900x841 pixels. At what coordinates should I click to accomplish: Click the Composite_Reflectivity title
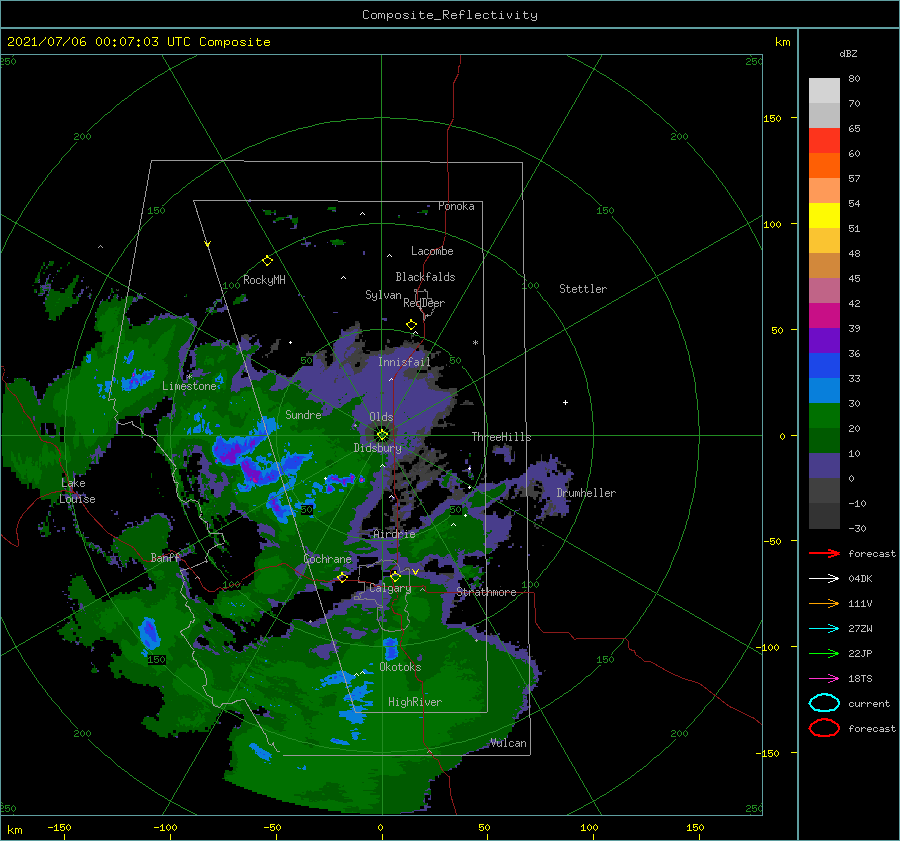(x=450, y=15)
